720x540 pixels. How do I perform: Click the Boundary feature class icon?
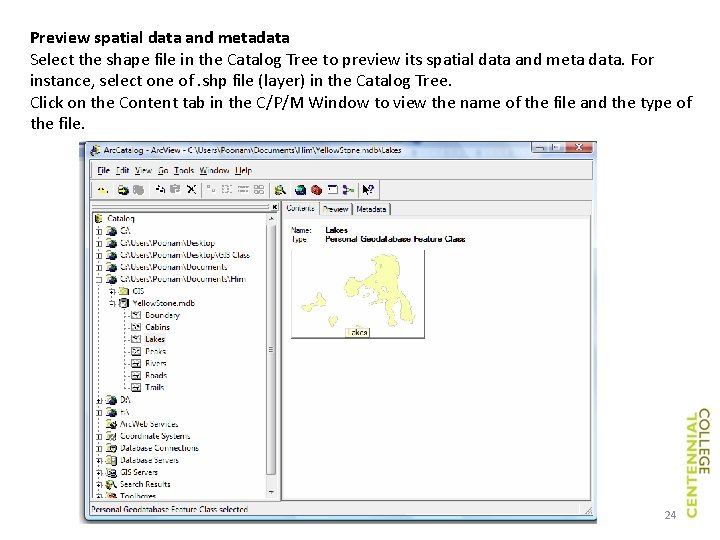[x=136, y=315]
